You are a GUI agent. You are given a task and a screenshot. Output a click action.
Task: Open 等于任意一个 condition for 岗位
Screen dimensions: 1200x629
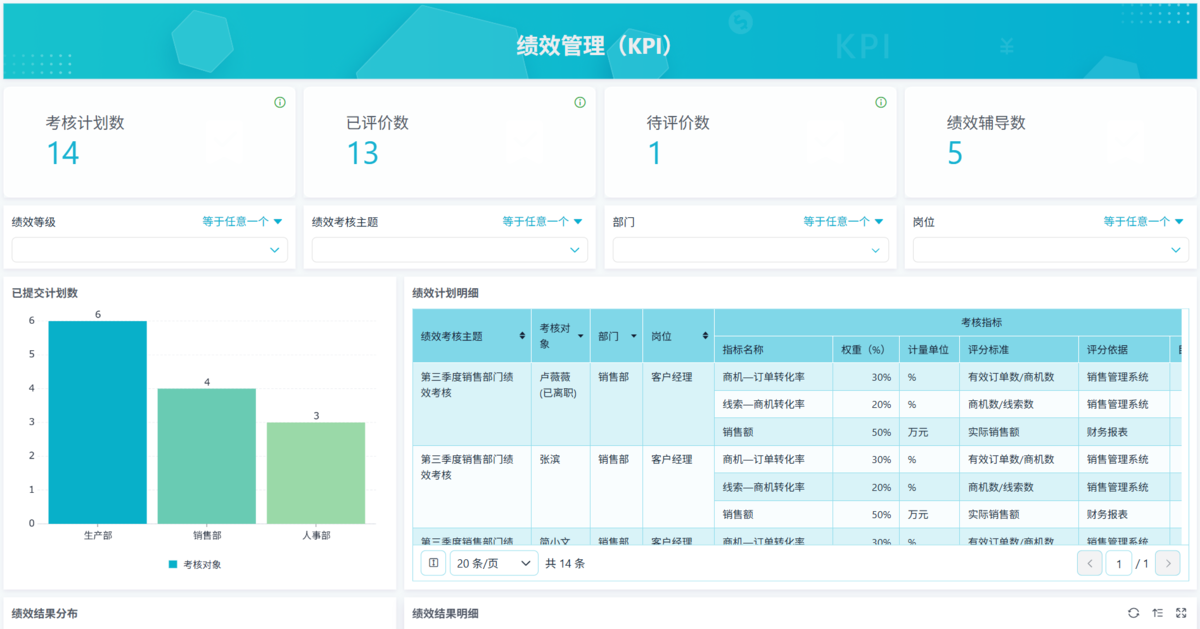tap(1144, 222)
